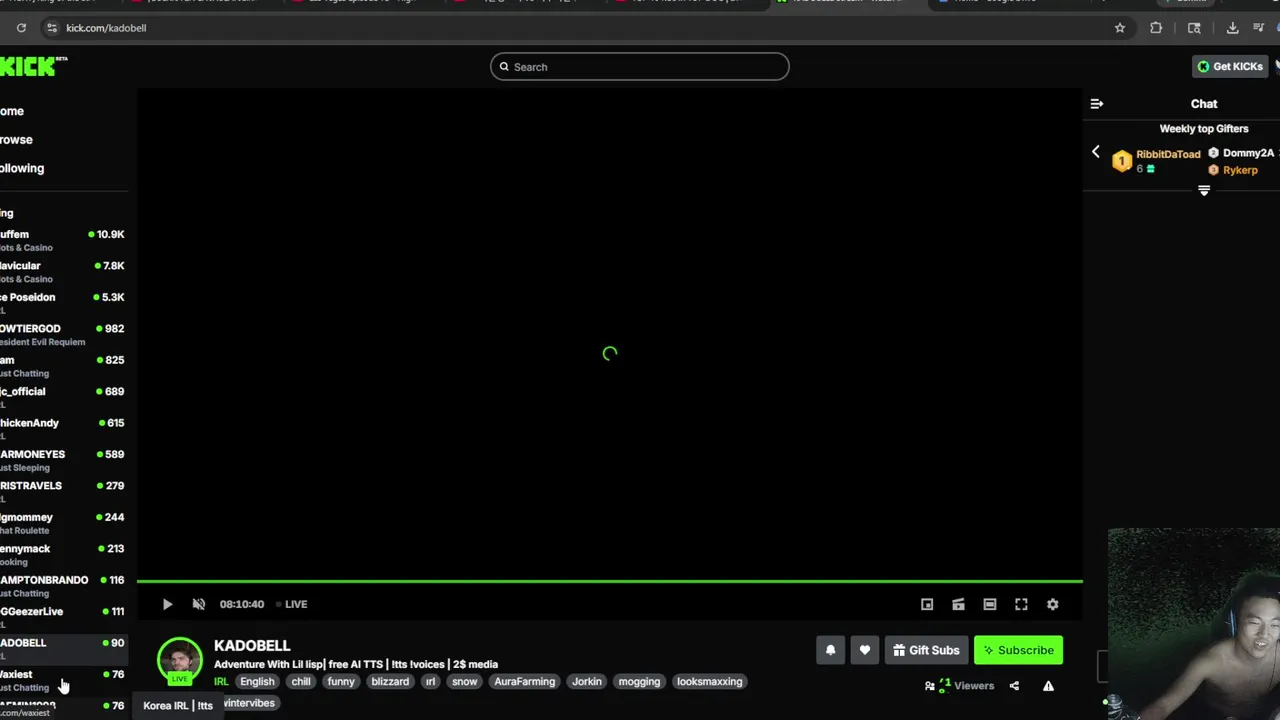The height and width of the screenshot is (720, 1280).
Task: Open mini player mode
Action: [927, 604]
